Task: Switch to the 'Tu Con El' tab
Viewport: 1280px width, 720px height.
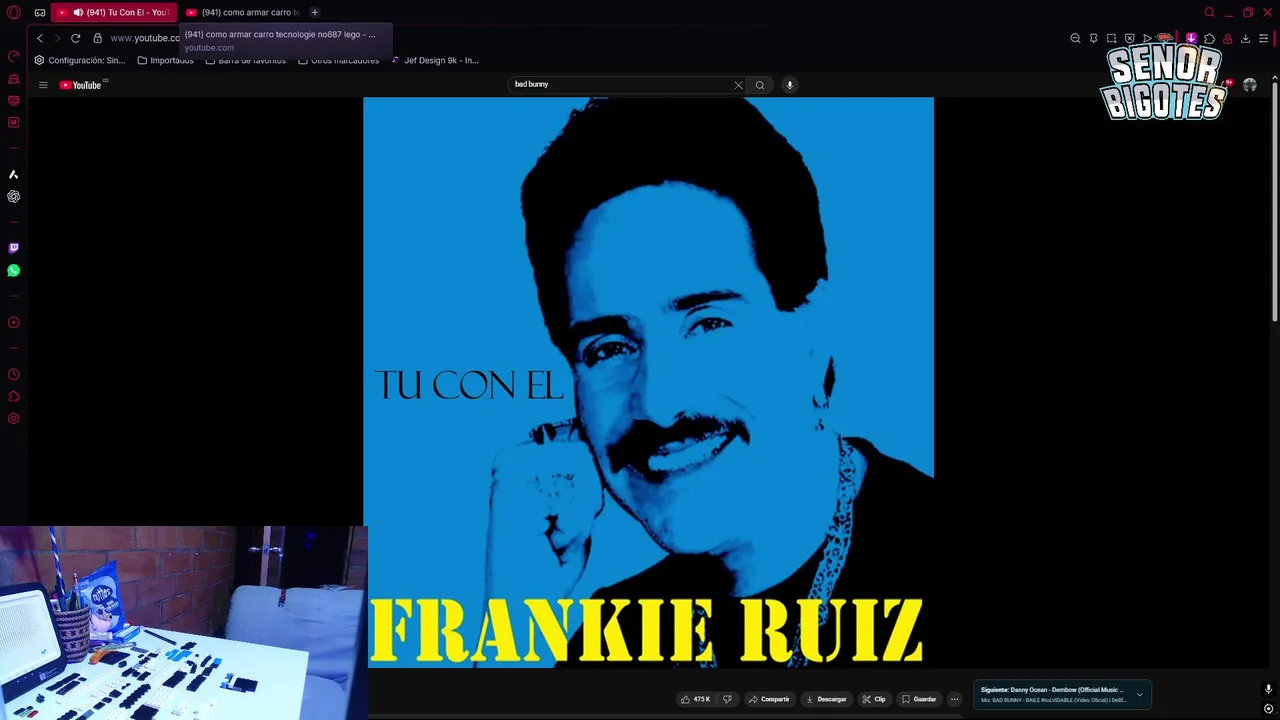Action: [114, 12]
